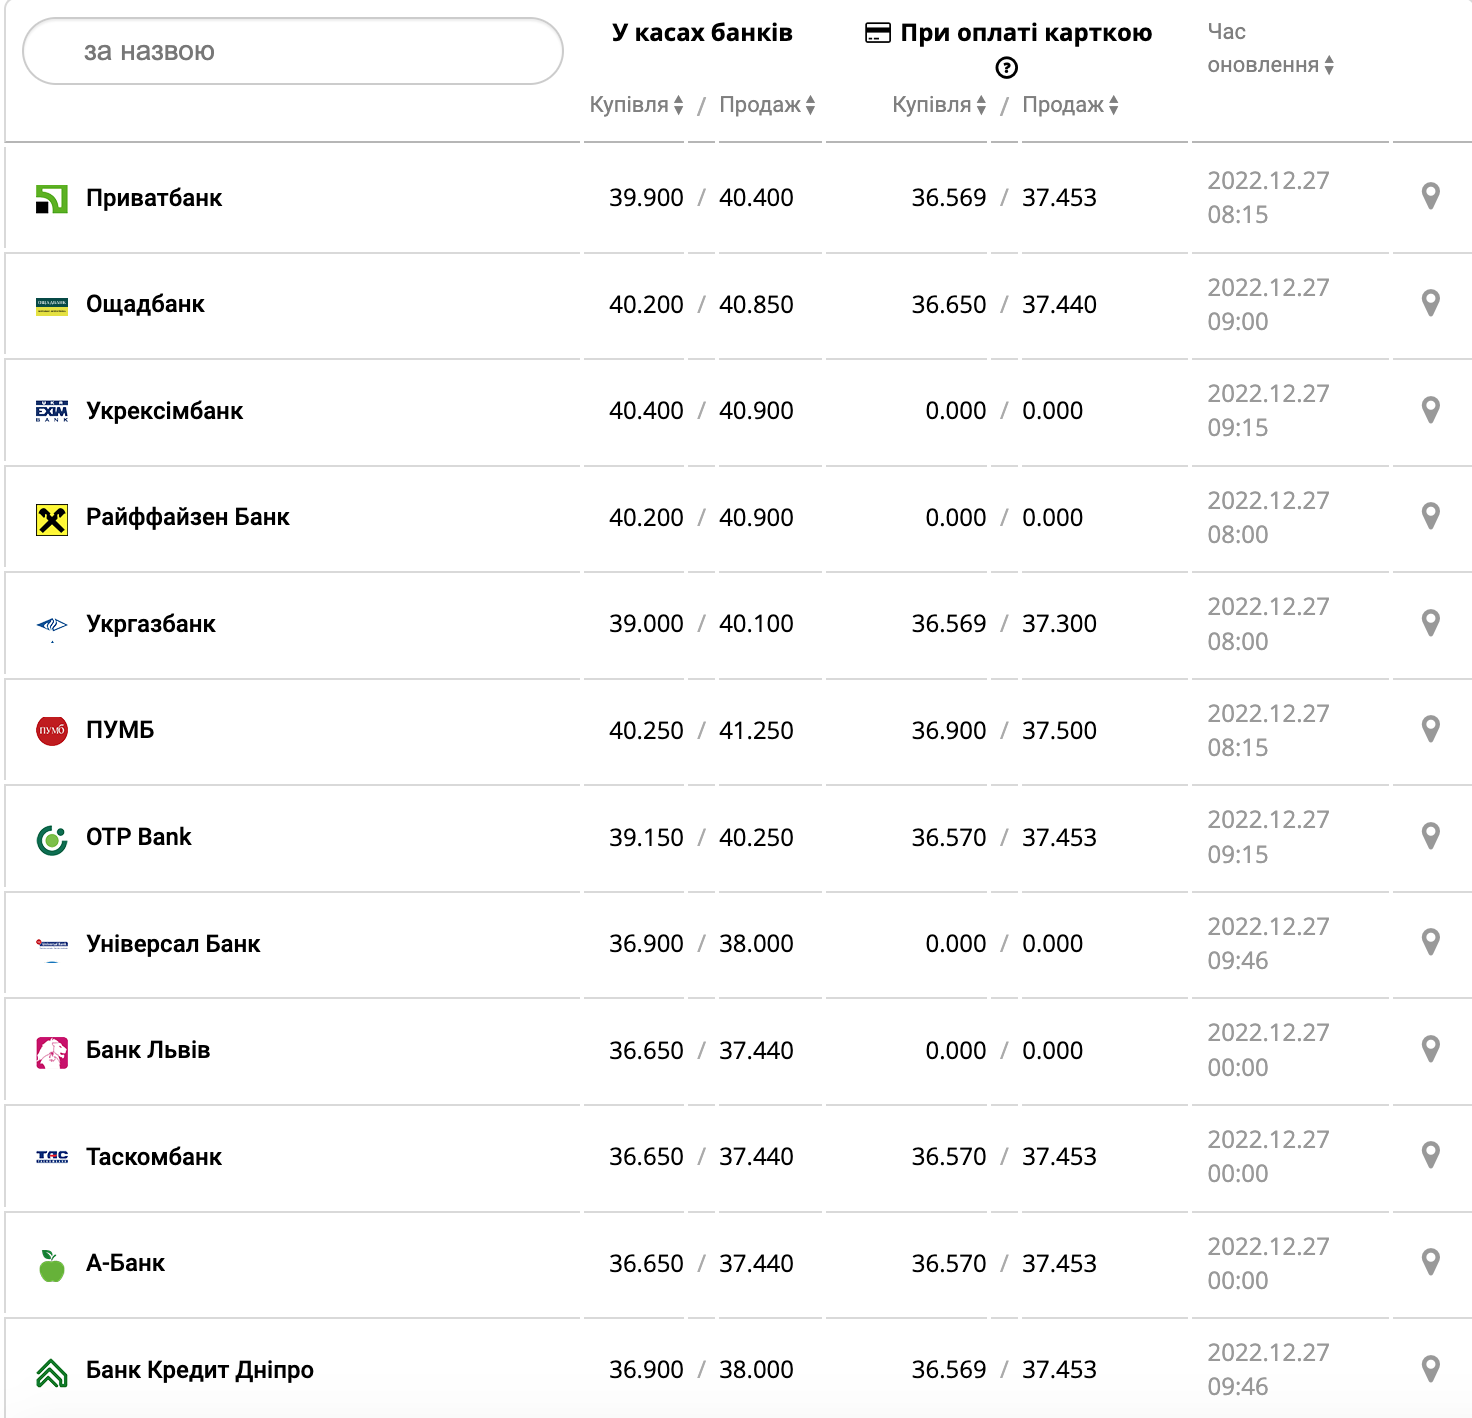Show Ukrgasbank branches via location pin

click(1431, 623)
